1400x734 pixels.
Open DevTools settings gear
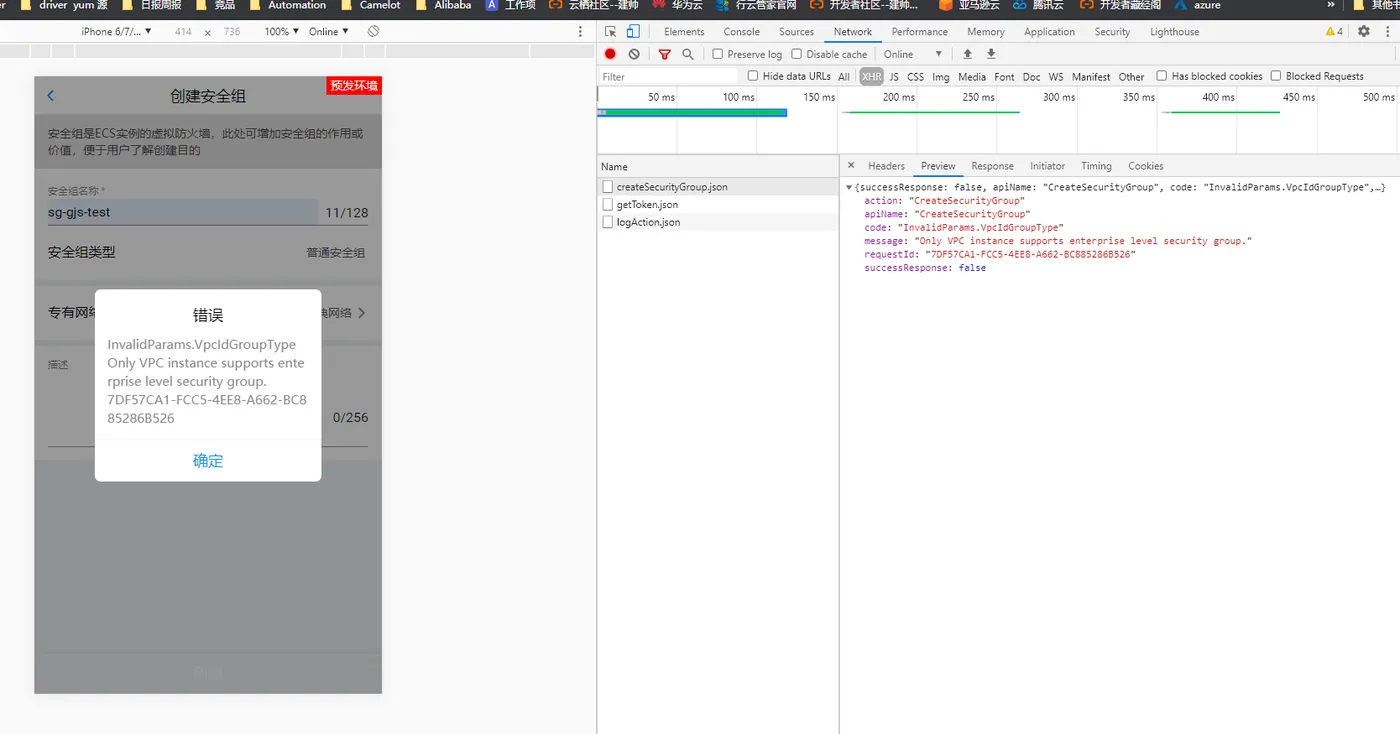1364,32
